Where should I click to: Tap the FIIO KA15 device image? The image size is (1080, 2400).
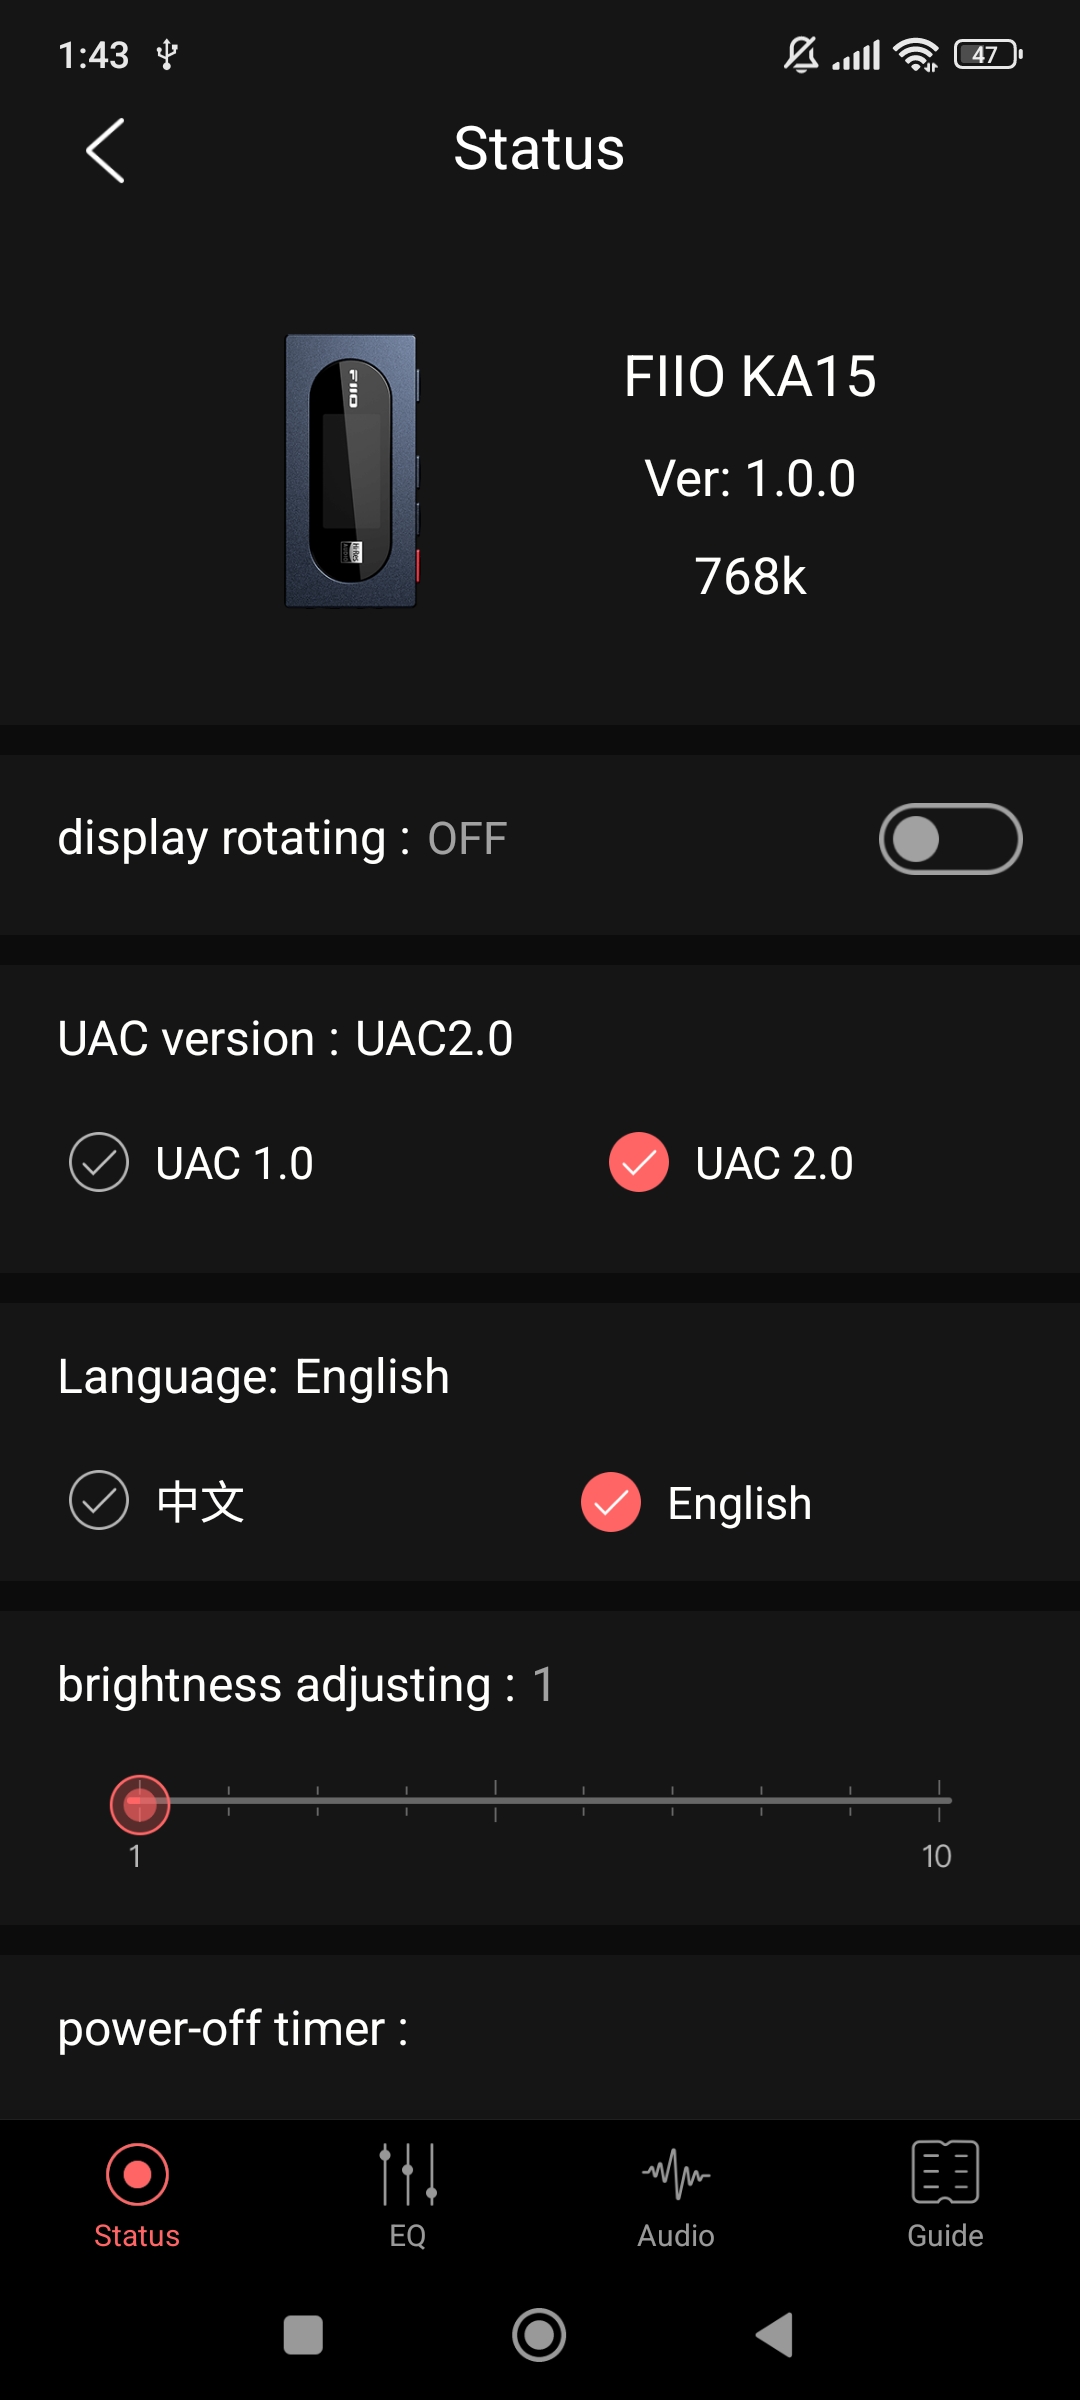(x=351, y=471)
